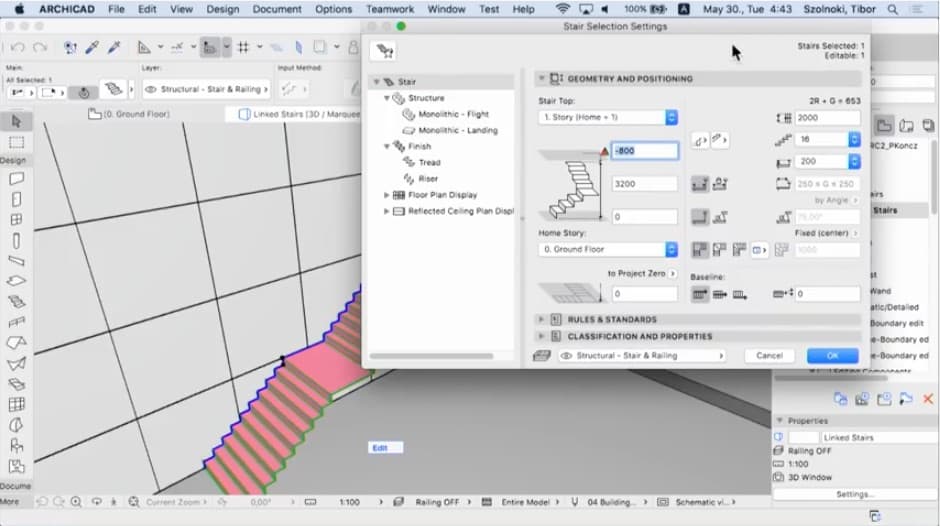This screenshot has height=526, width=940.
Task: Toggle layer visibility eye in dialog layer selector
Action: pos(565,356)
